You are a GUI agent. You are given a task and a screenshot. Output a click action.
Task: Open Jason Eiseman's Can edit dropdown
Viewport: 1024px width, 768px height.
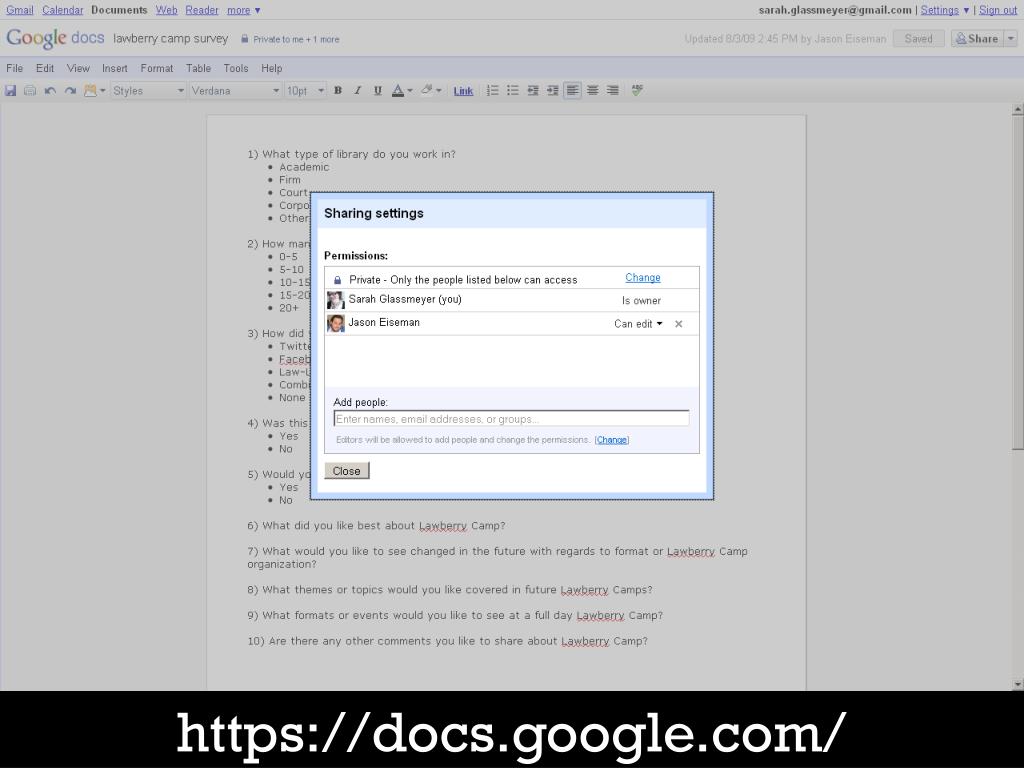click(638, 324)
